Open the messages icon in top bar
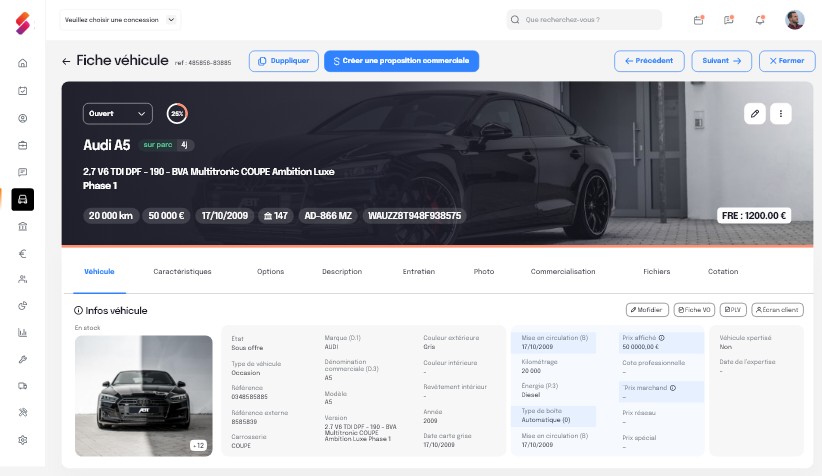Image resolution: width=822 pixels, height=476 pixels. [729, 19]
